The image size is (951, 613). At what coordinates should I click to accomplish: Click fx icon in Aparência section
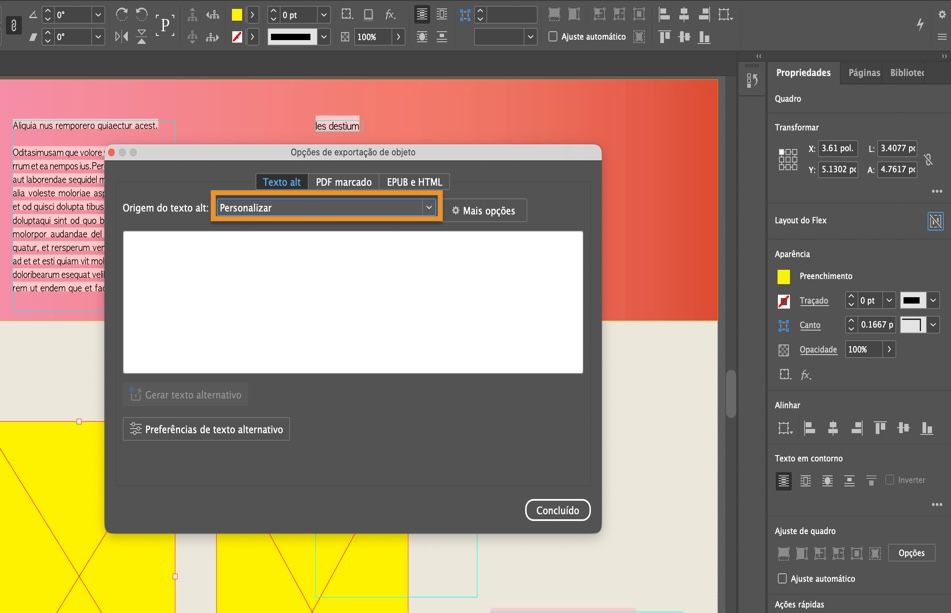[x=805, y=375]
